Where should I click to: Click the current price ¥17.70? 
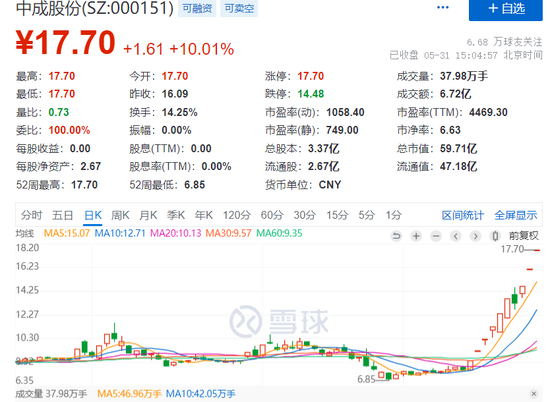[65, 43]
